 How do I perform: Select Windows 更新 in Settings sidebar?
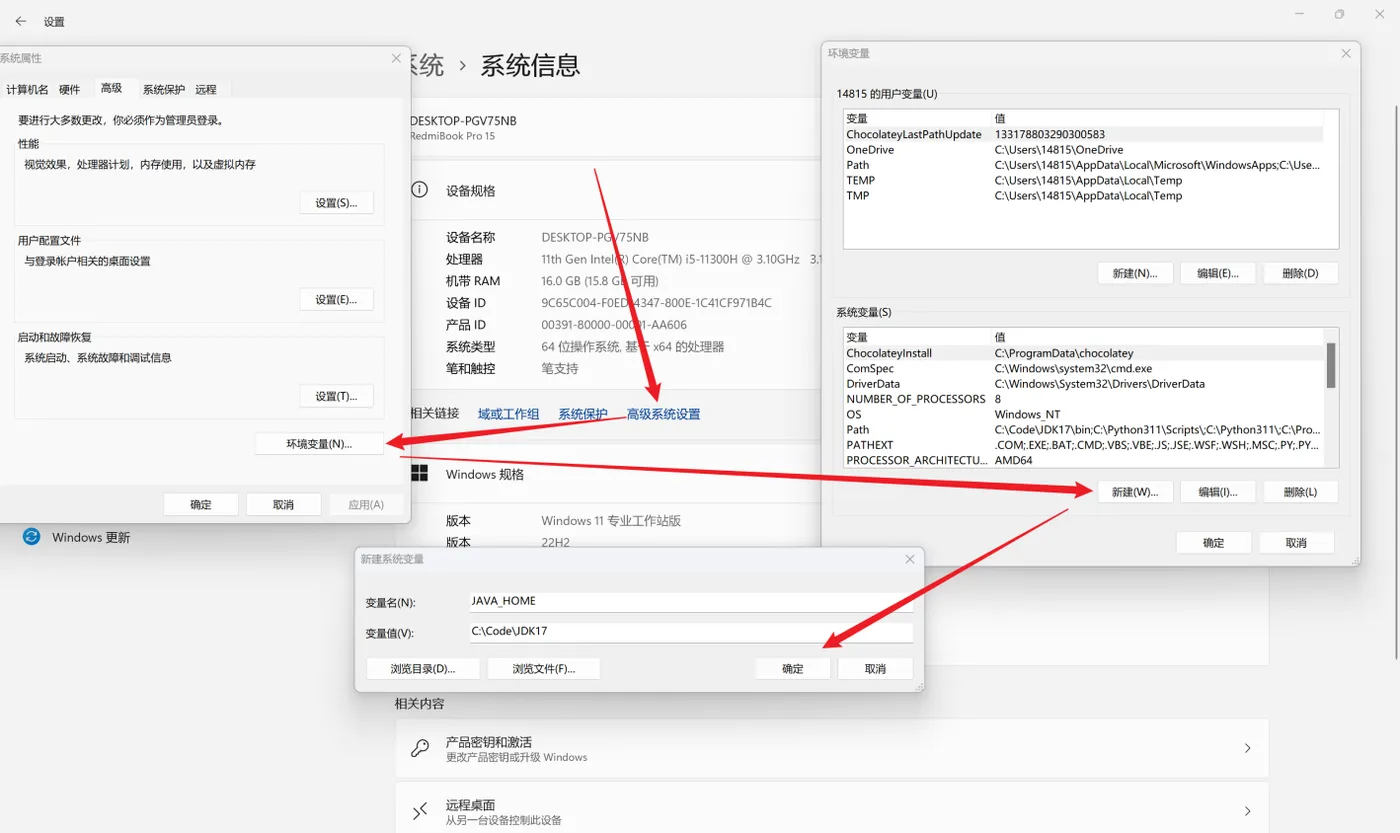click(x=91, y=537)
